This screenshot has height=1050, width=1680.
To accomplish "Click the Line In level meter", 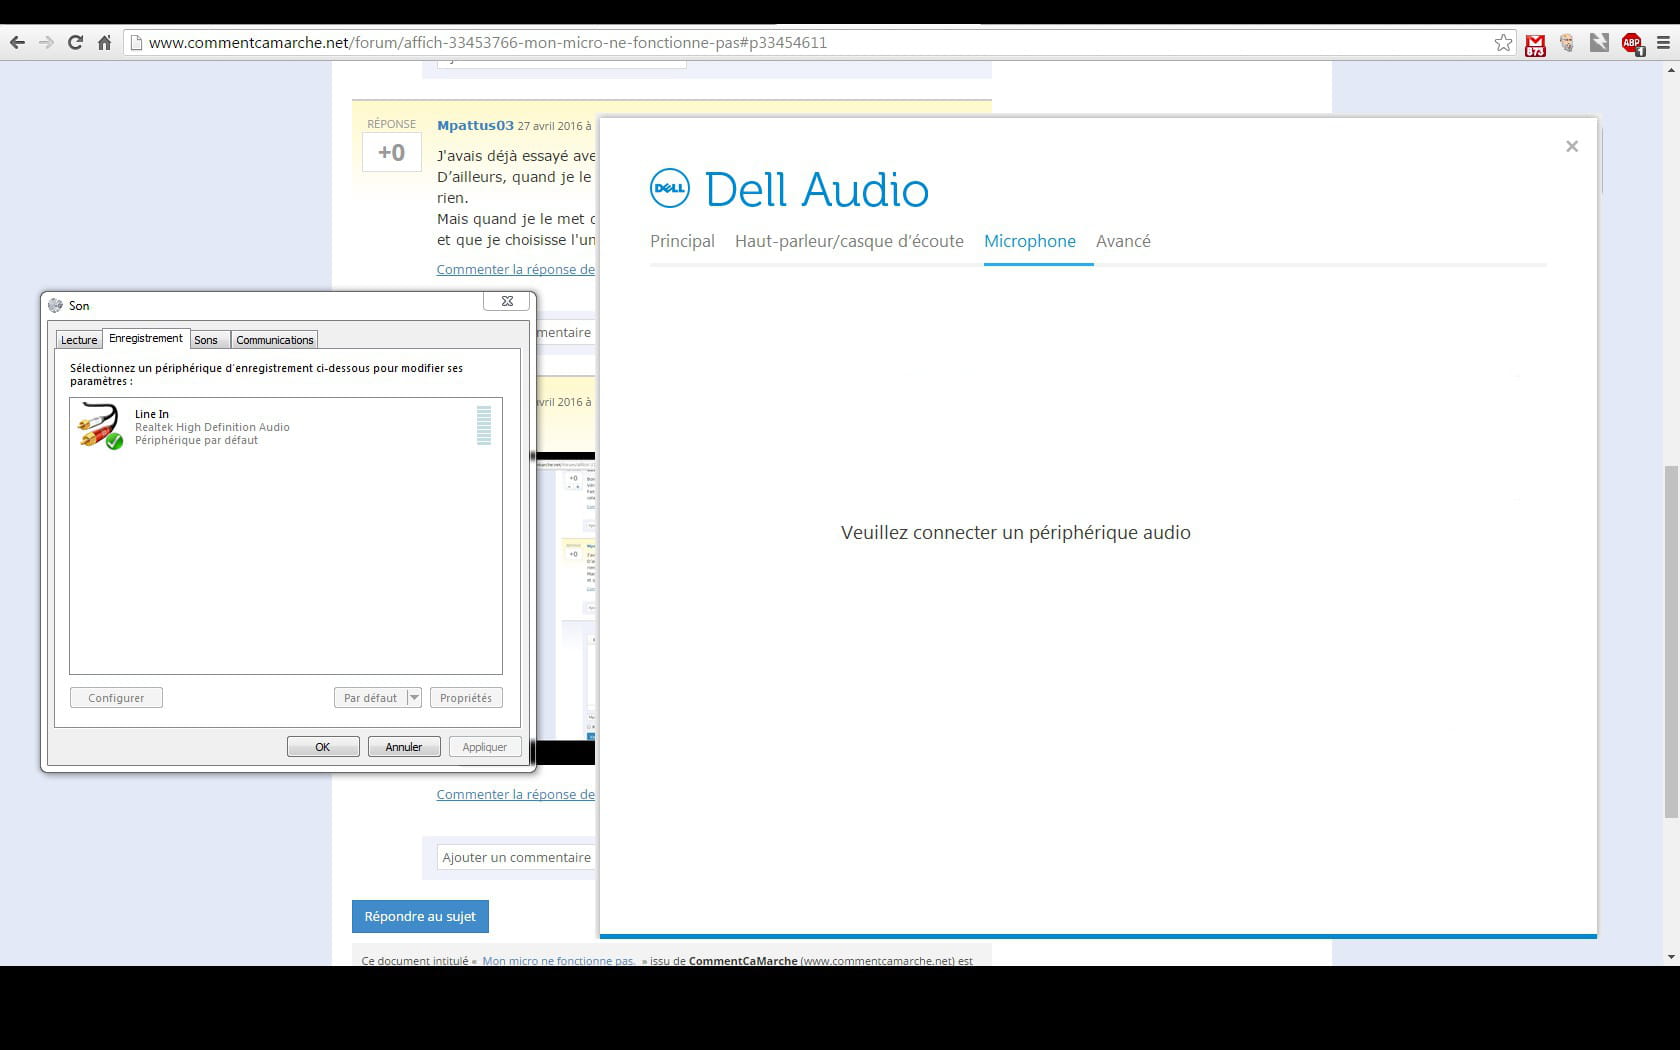I will [x=484, y=425].
